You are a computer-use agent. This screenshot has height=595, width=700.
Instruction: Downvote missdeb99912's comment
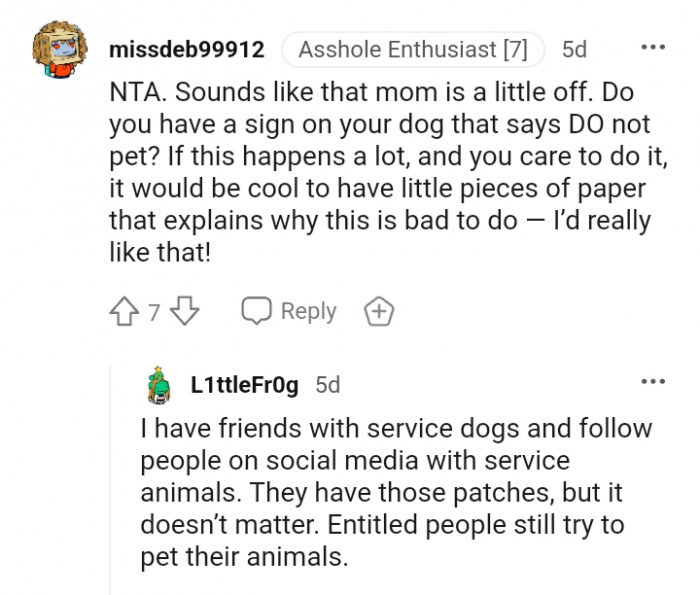(185, 312)
